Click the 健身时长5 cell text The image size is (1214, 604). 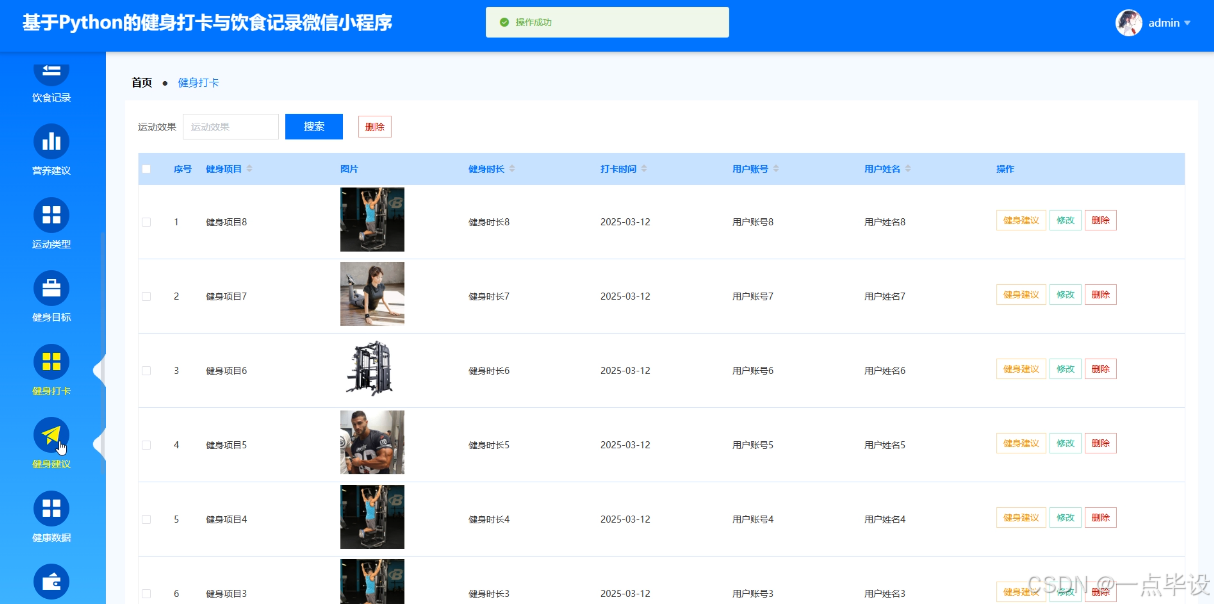pos(489,445)
